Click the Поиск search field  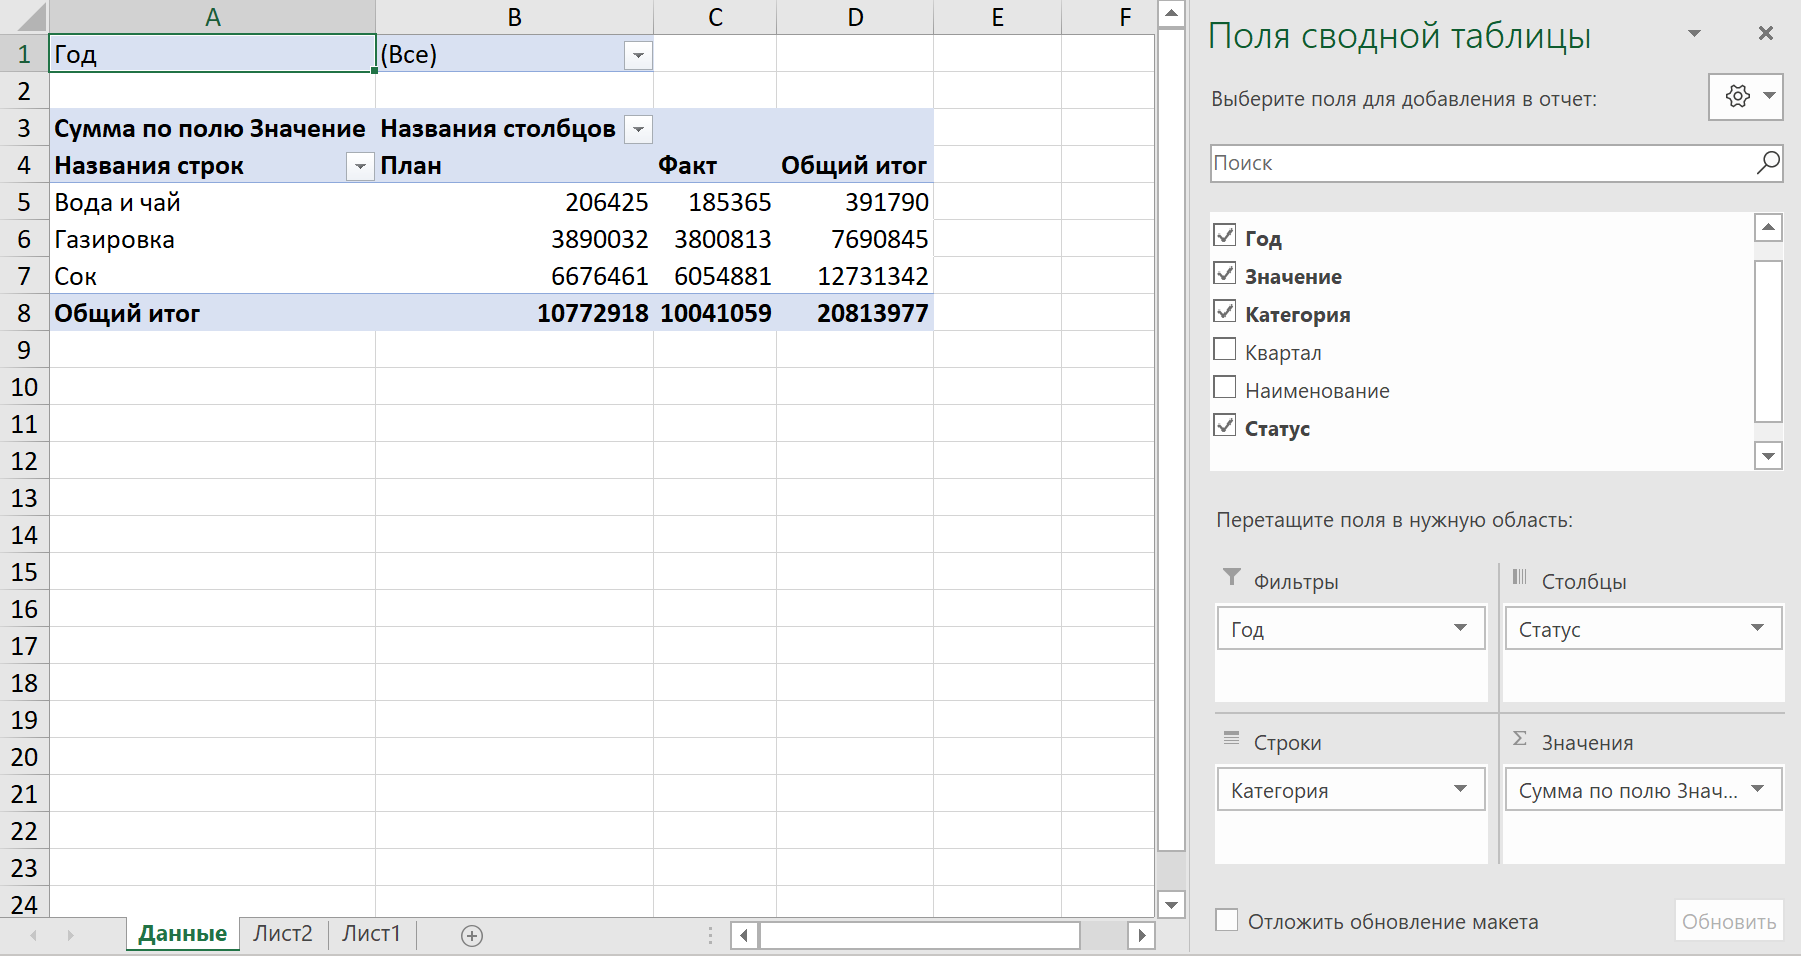click(x=1480, y=163)
